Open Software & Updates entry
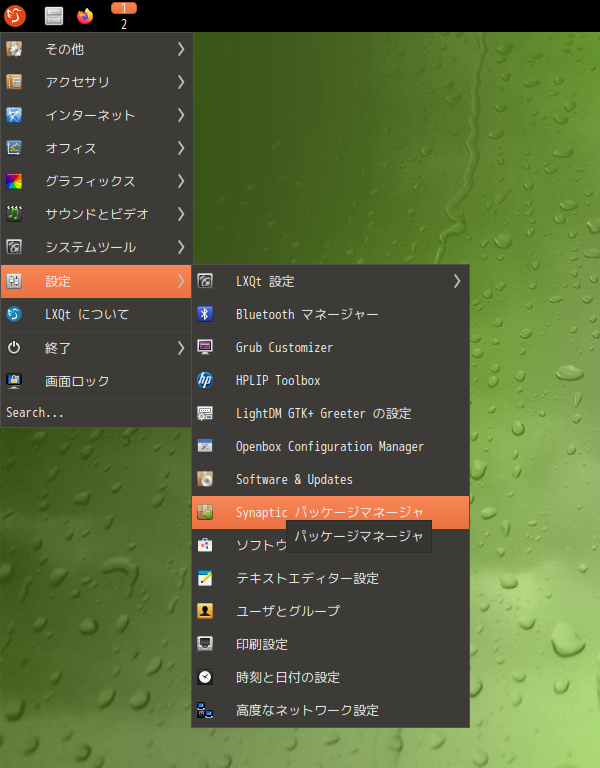This screenshot has width=600, height=768. (330, 479)
